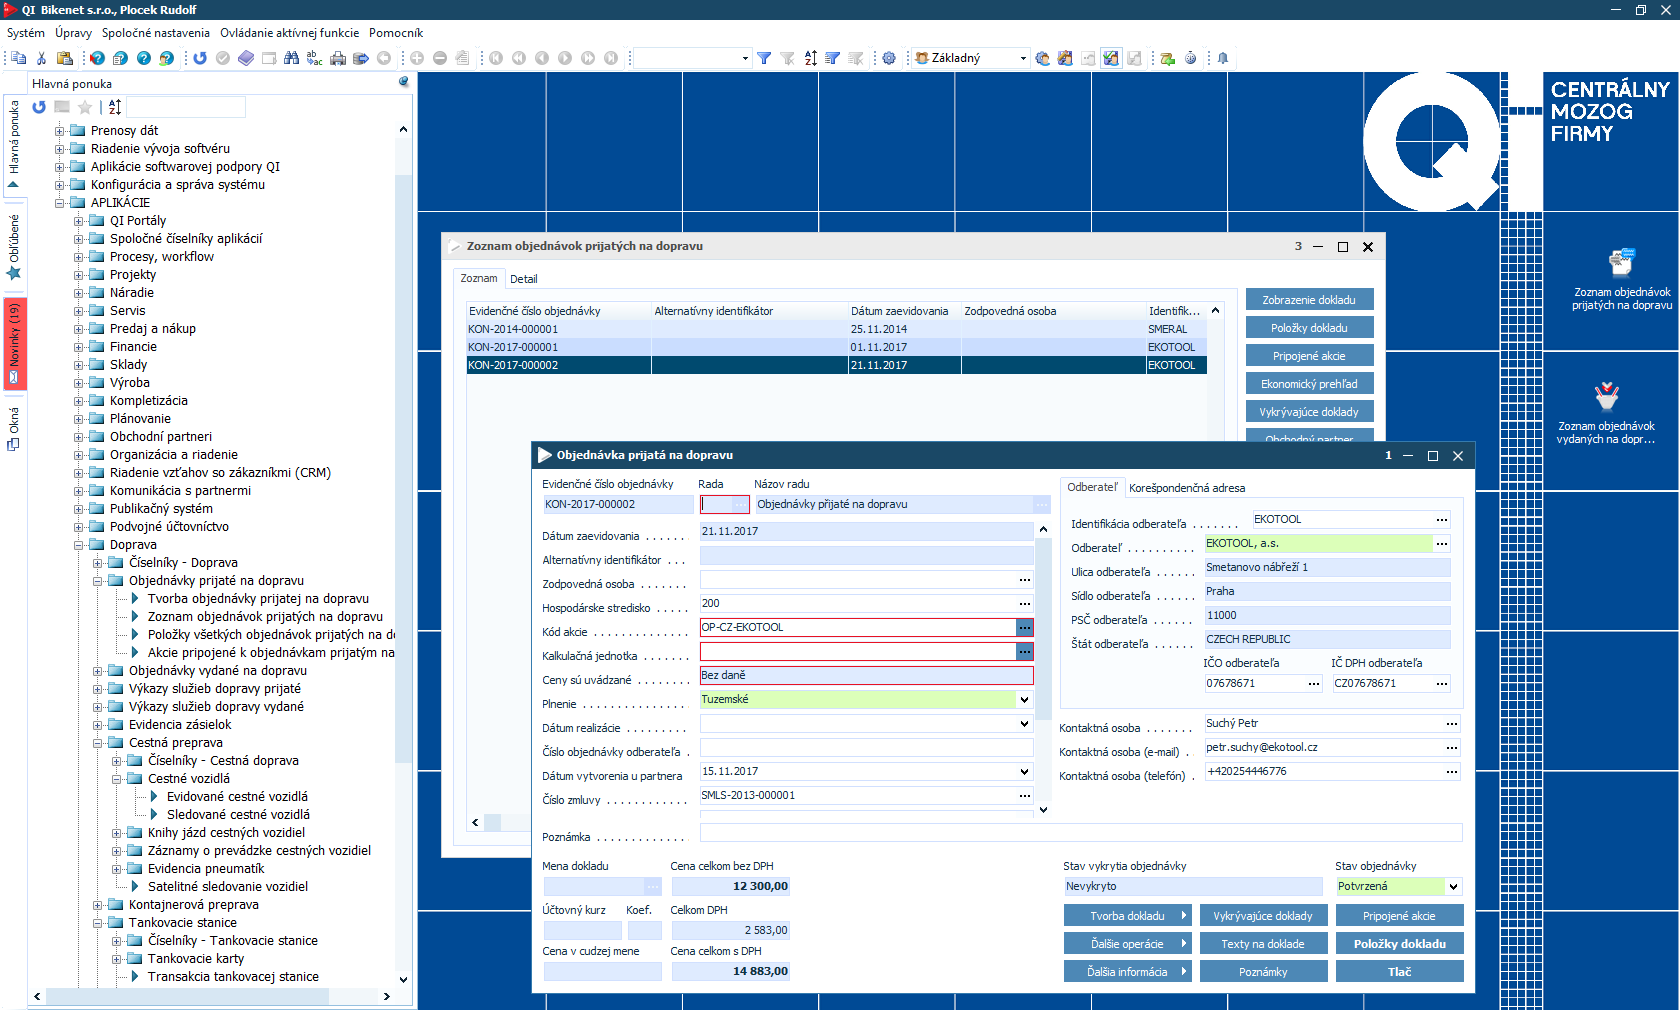Collapse the Doprava tree node
The width and height of the screenshot is (1680, 1010).
(x=78, y=545)
